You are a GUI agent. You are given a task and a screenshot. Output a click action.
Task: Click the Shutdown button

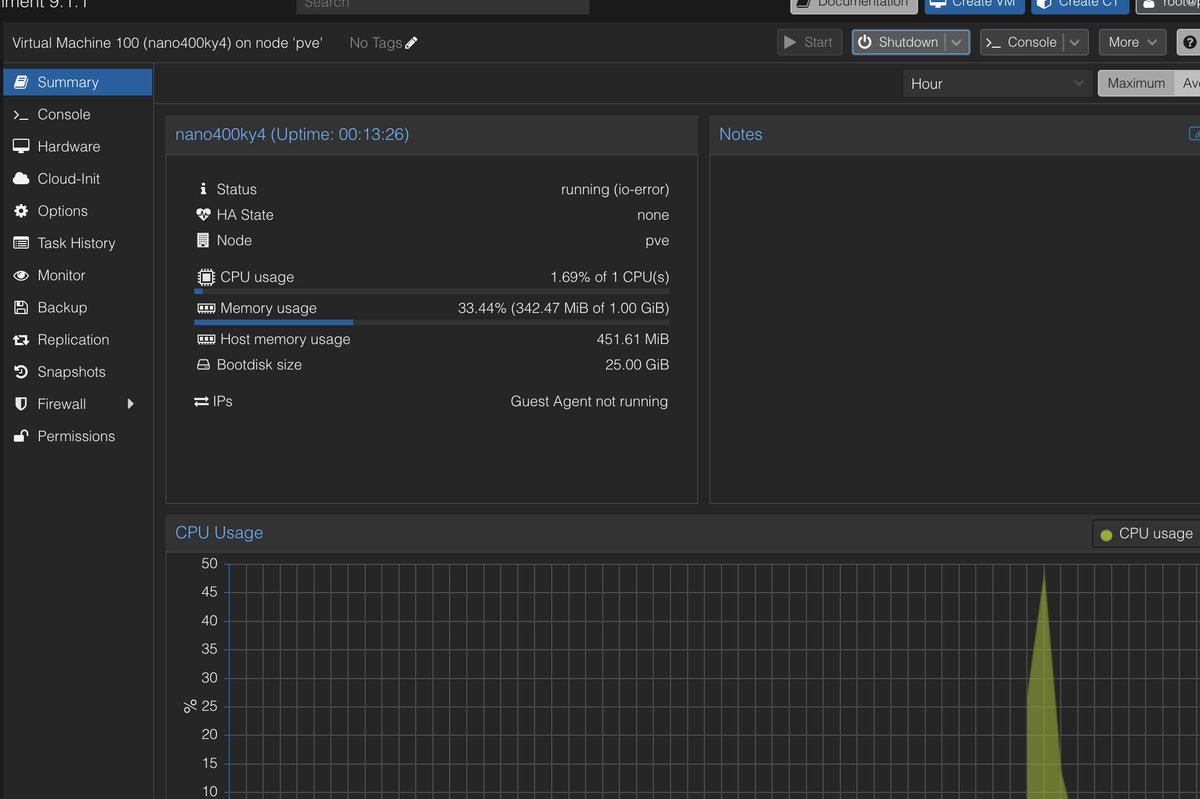click(x=898, y=42)
